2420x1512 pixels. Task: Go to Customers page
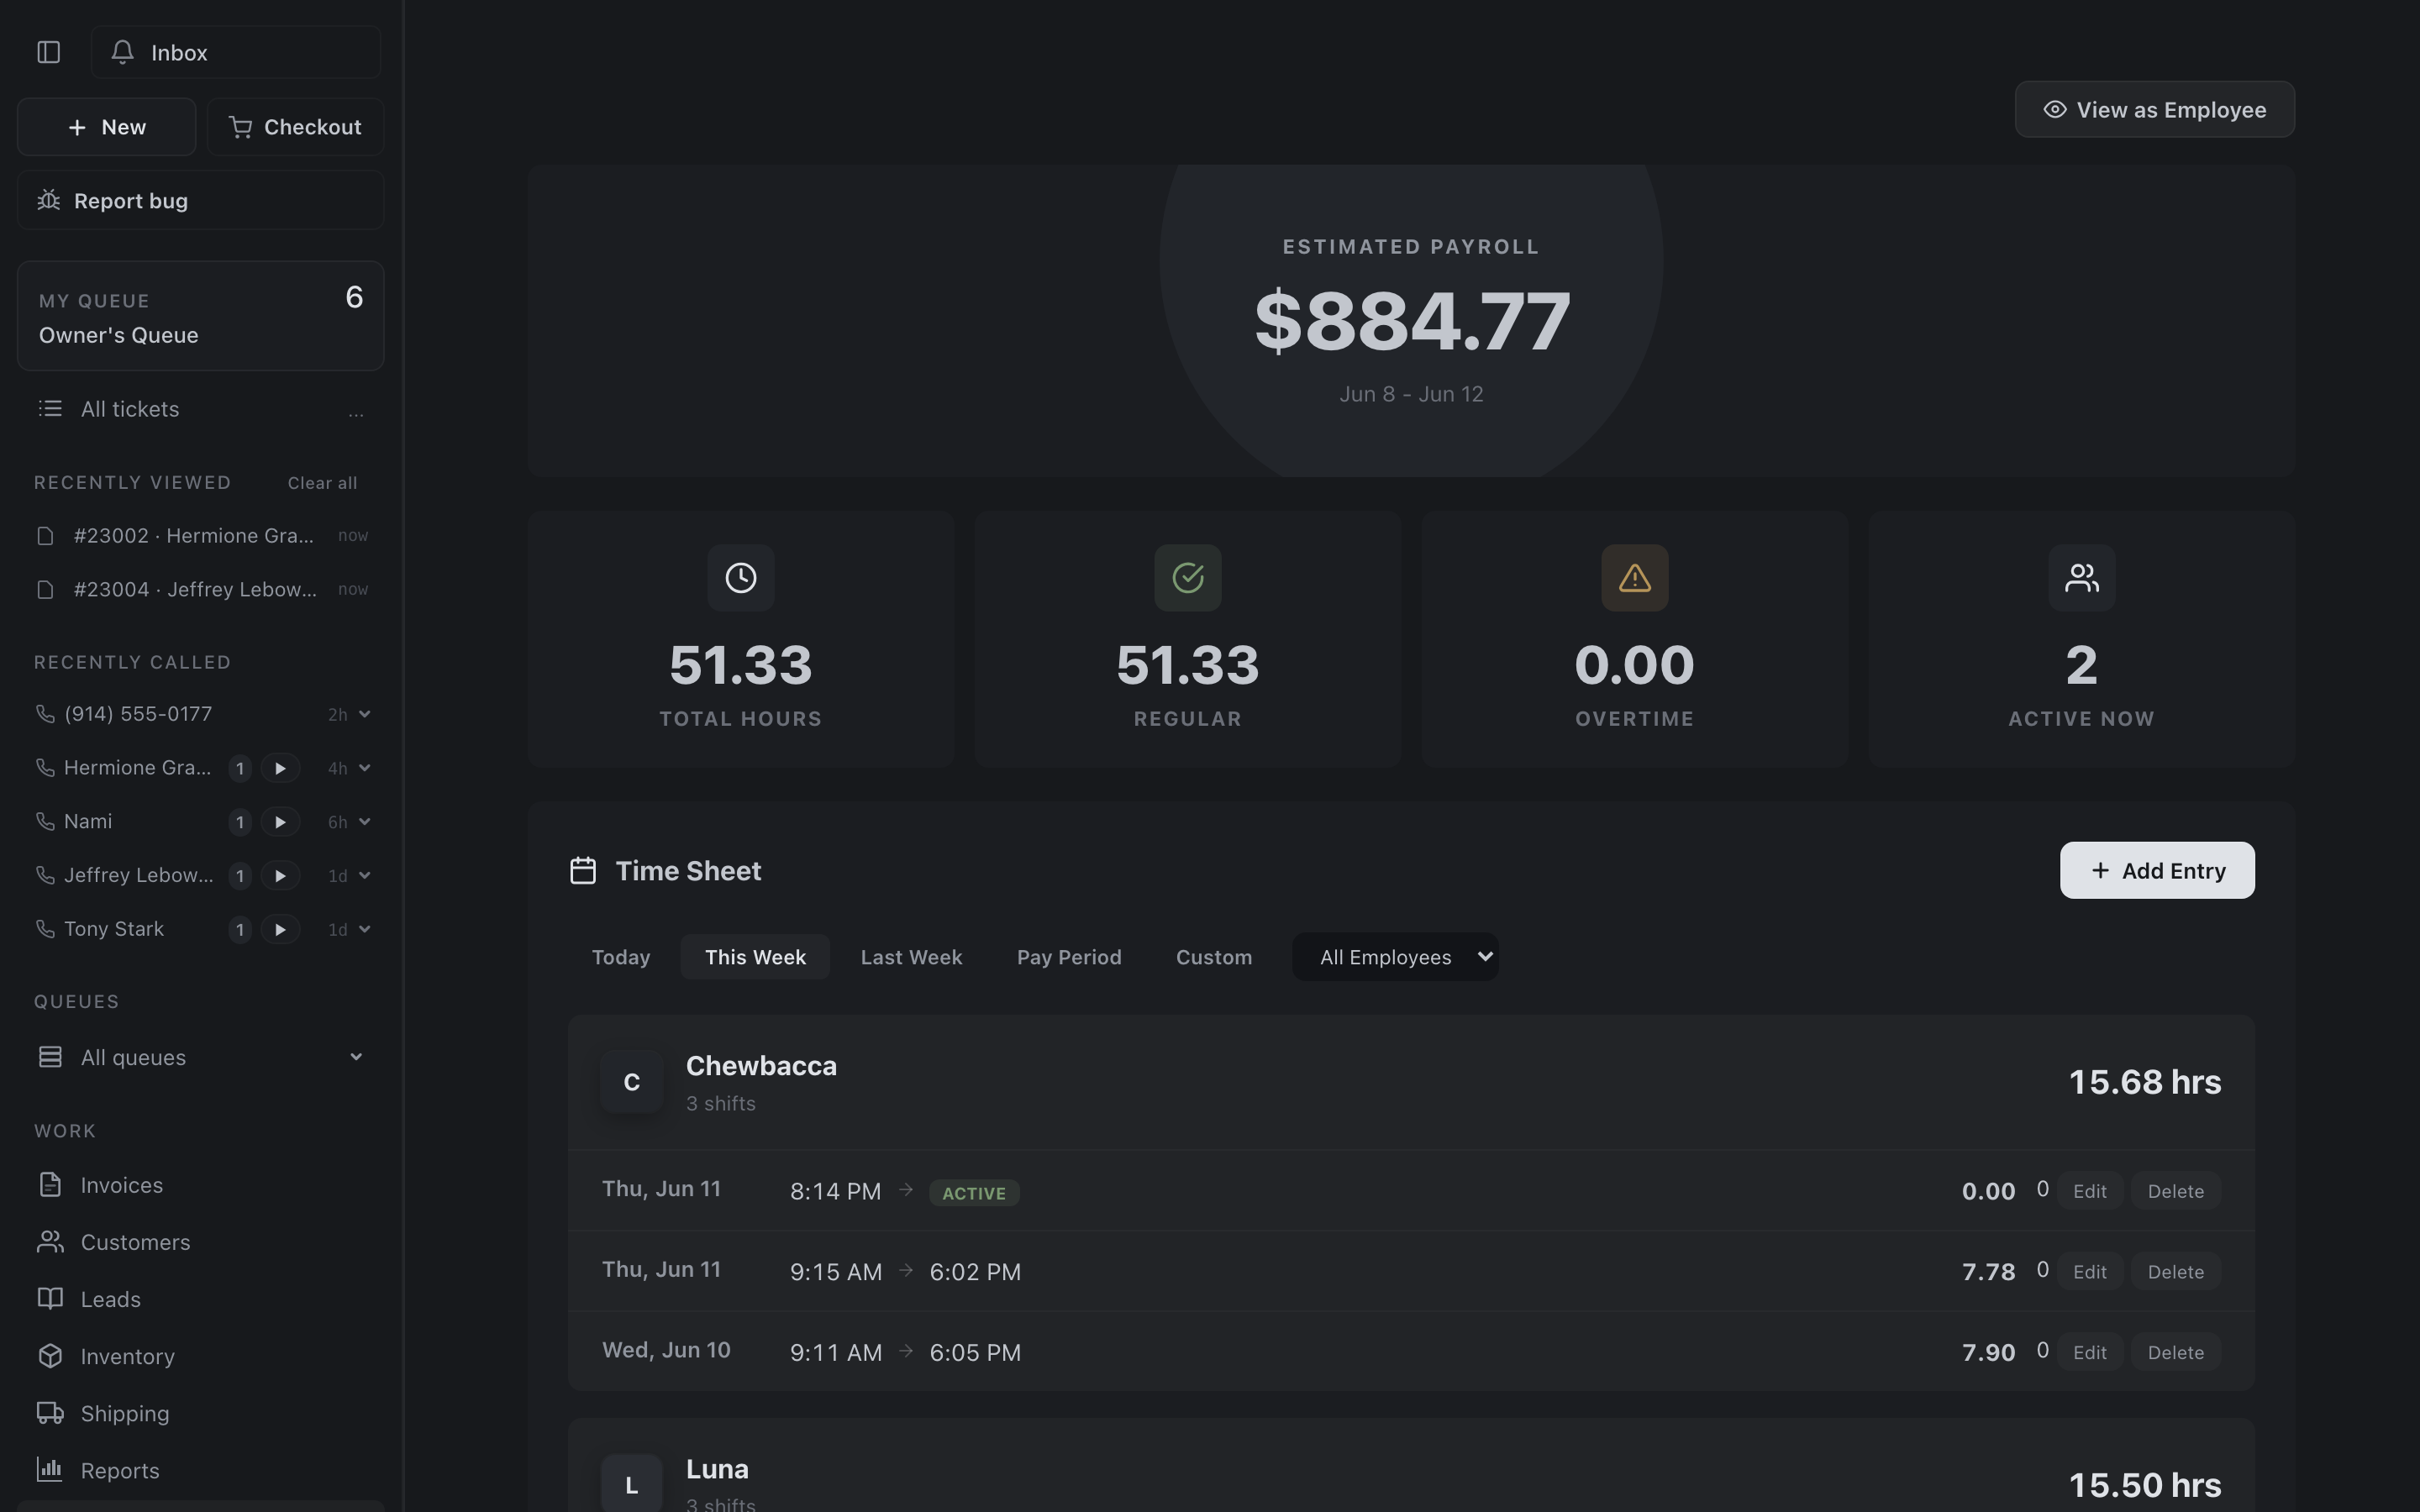click(x=200, y=1242)
